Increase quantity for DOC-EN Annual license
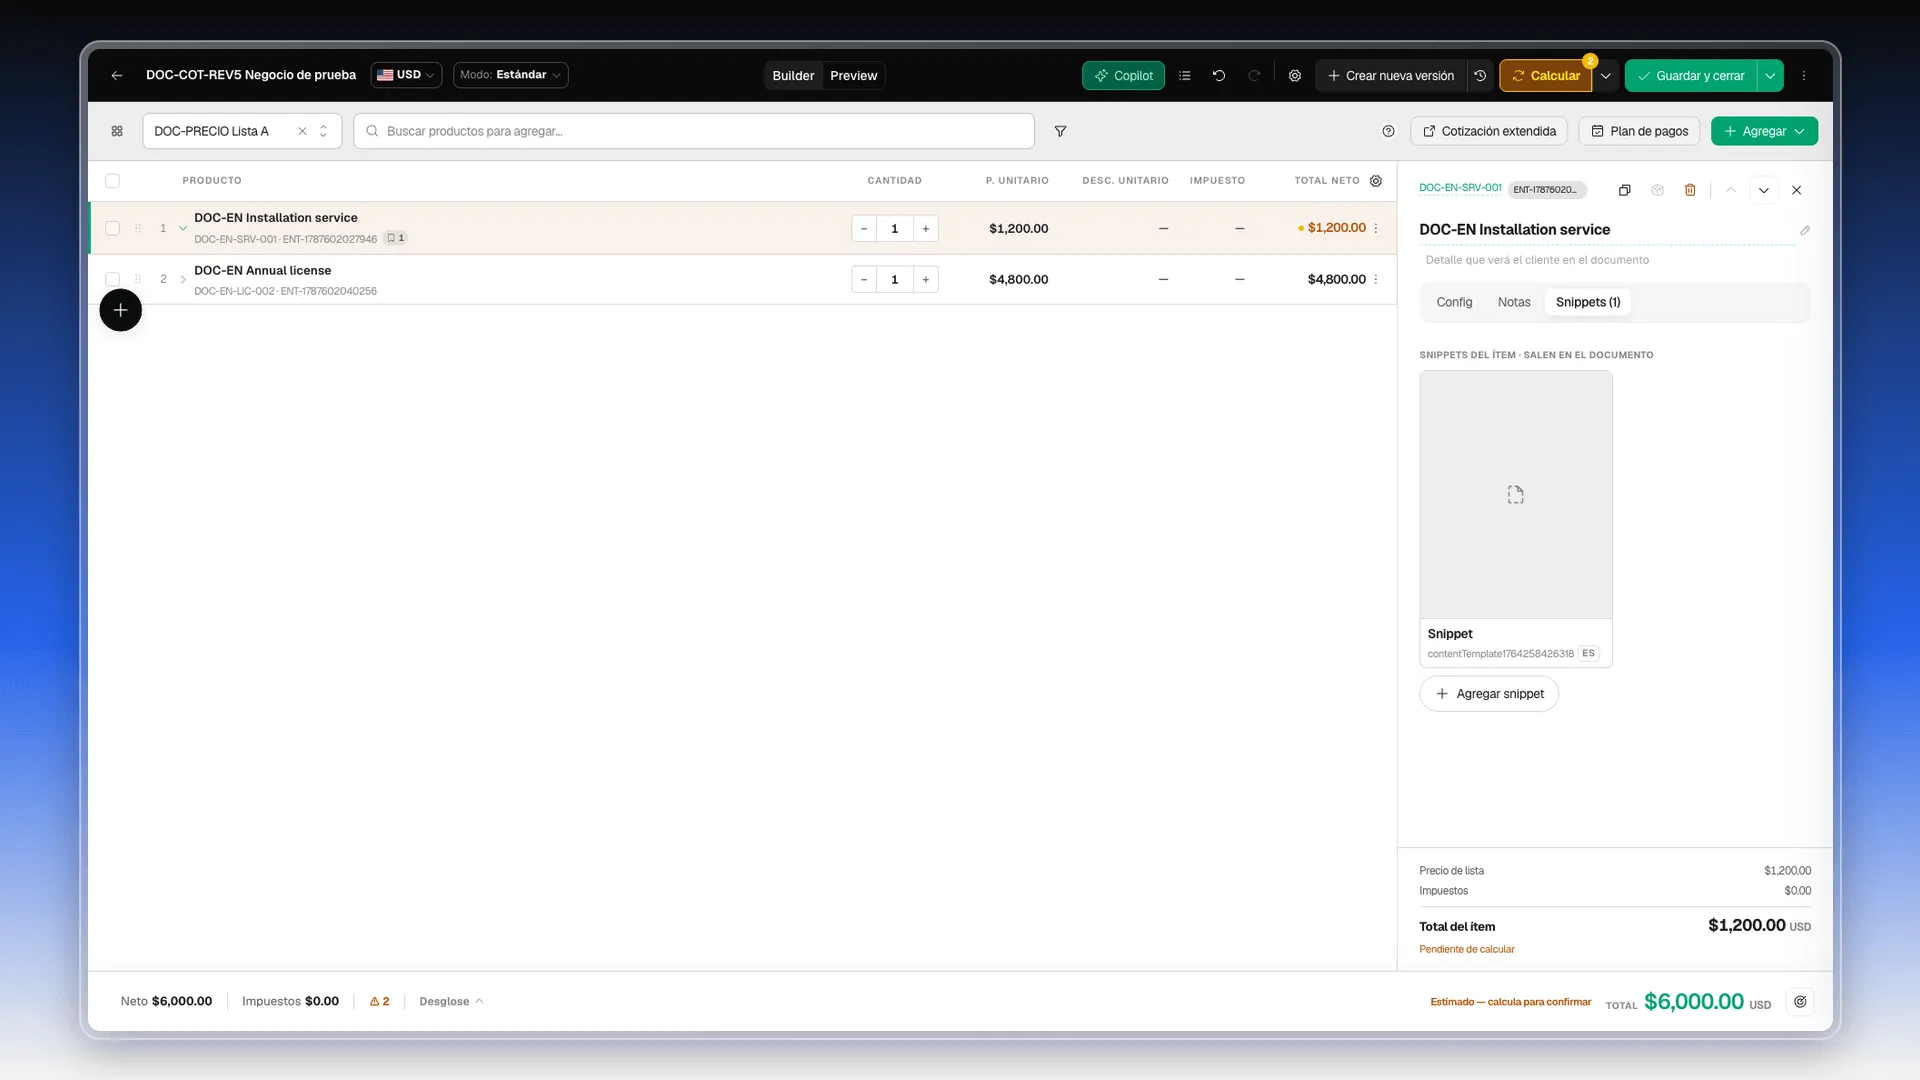1920x1080 pixels. 926,280
